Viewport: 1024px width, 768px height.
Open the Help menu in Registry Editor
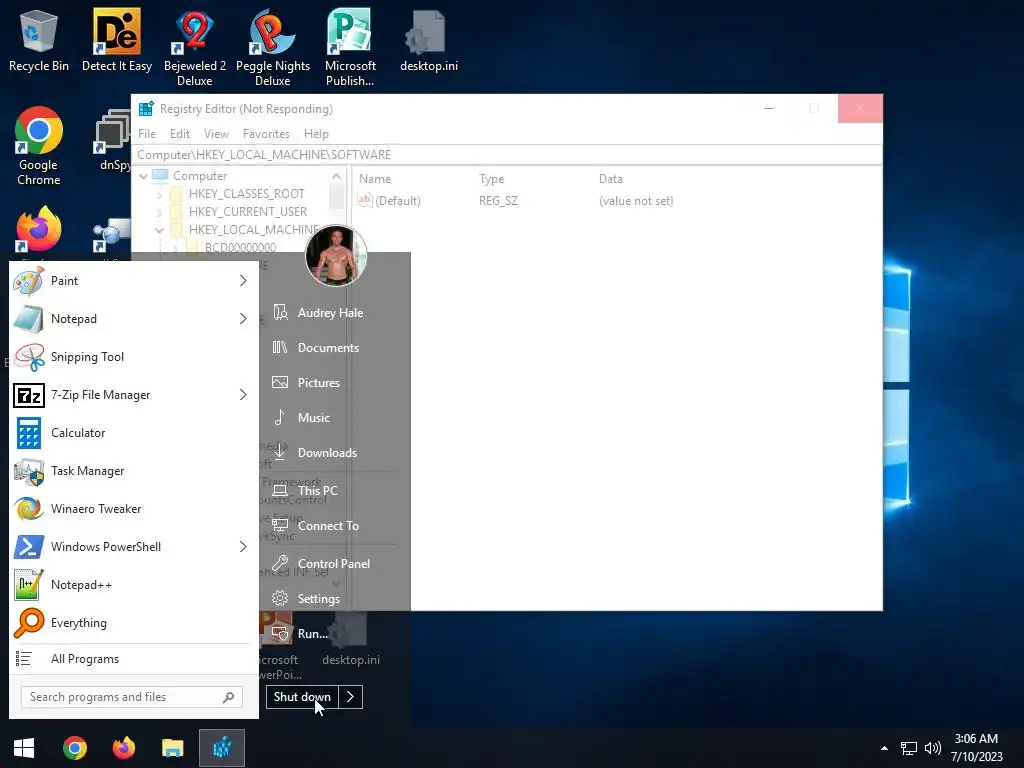316,134
